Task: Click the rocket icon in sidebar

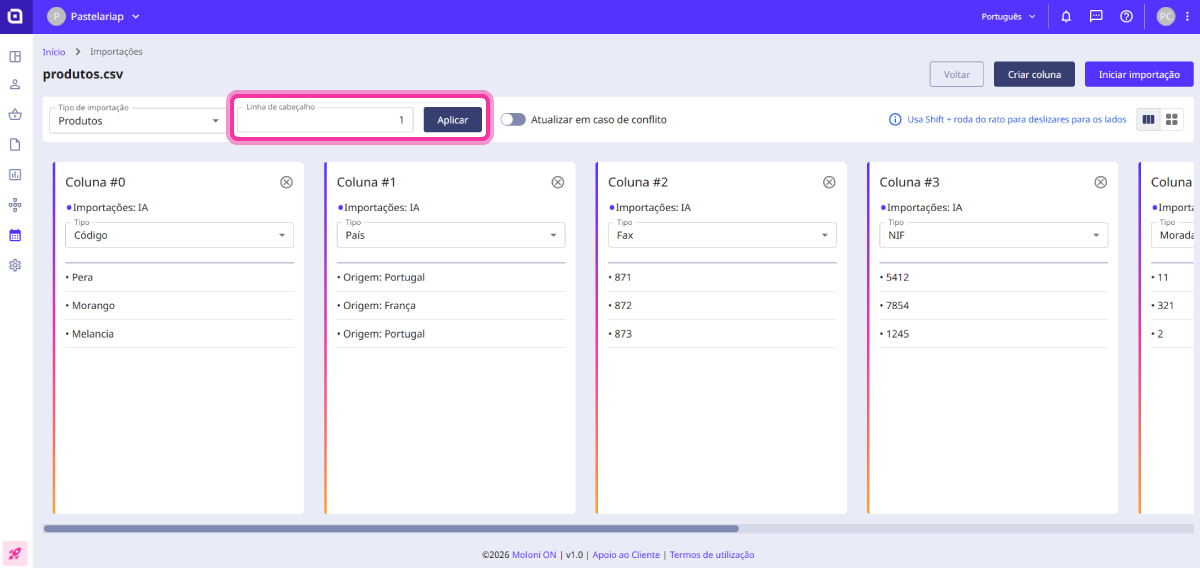Action: (15, 553)
